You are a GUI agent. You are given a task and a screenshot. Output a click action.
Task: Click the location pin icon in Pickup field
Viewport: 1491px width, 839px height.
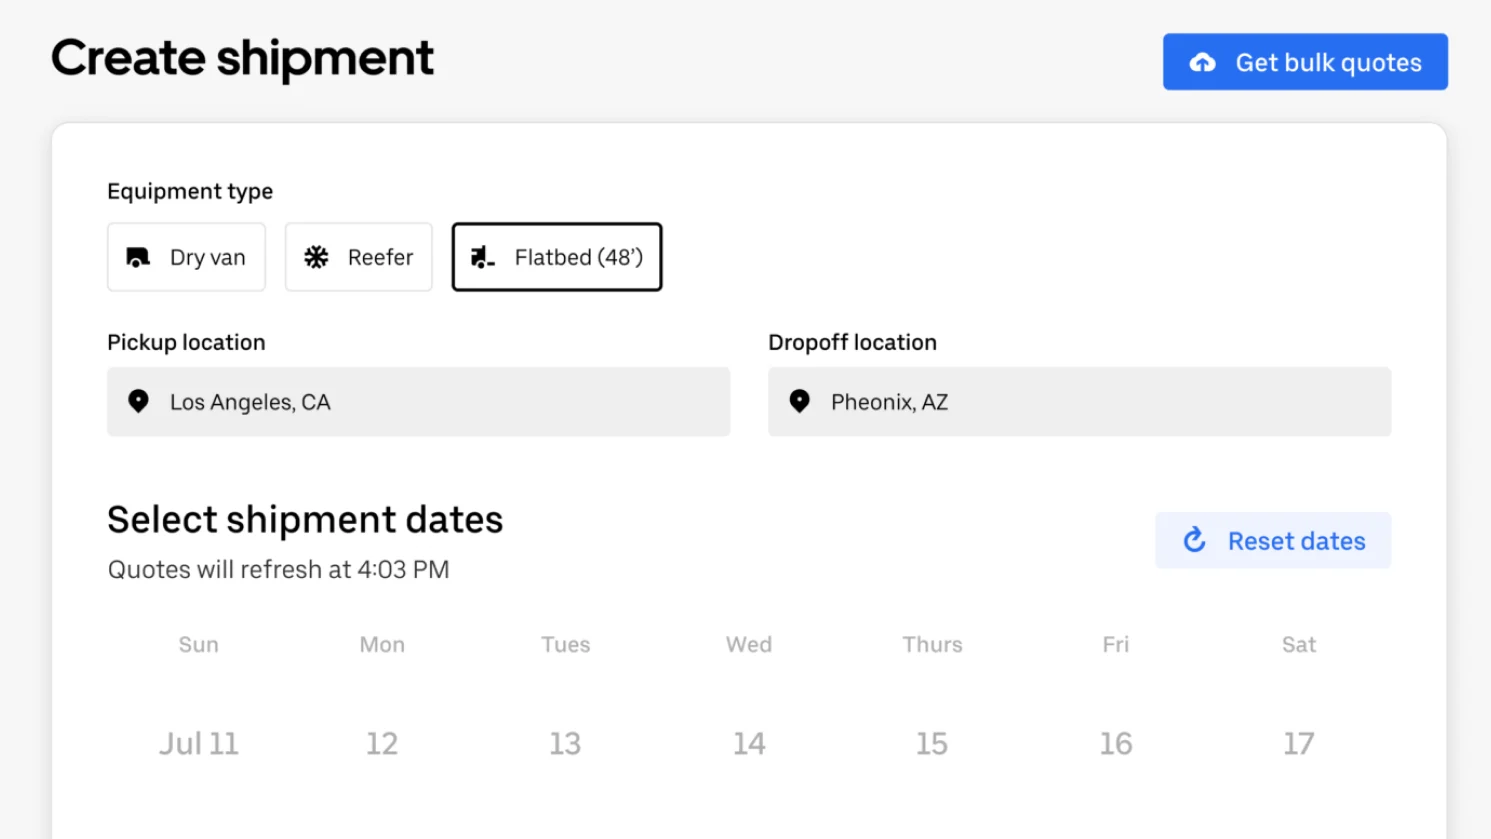[x=138, y=401]
